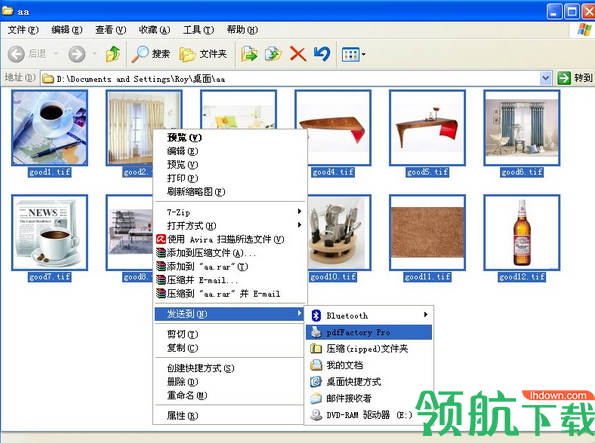Open the 查看(V) menu

pyautogui.click(x=110, y=30)
